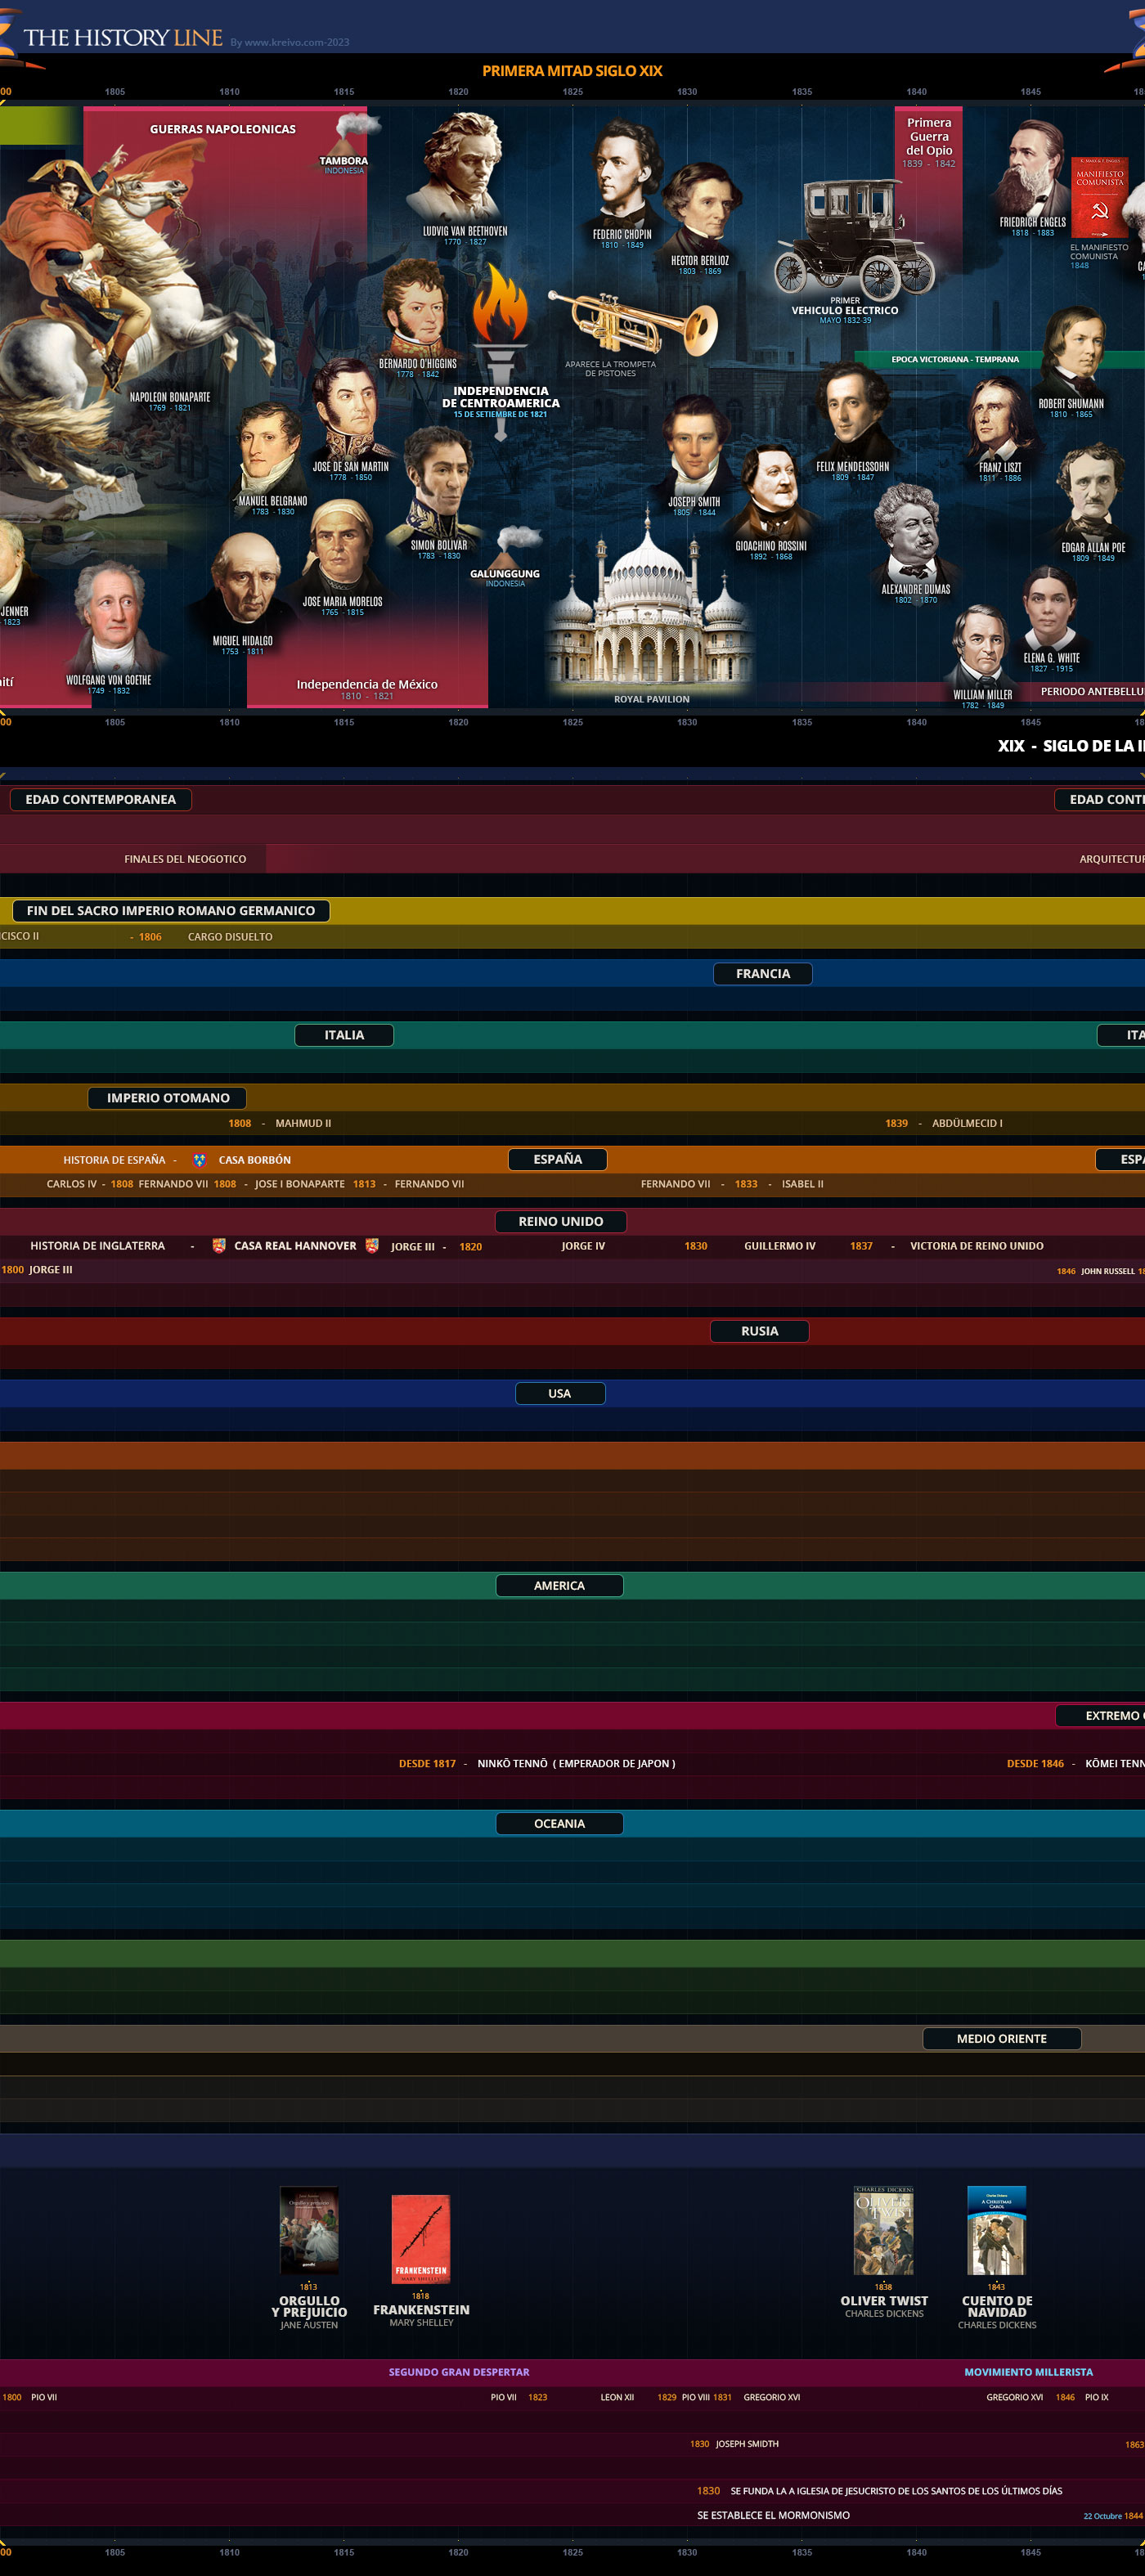
Task: Click the USA section label
Action: pyautogui.click(x=560, y=1393)
